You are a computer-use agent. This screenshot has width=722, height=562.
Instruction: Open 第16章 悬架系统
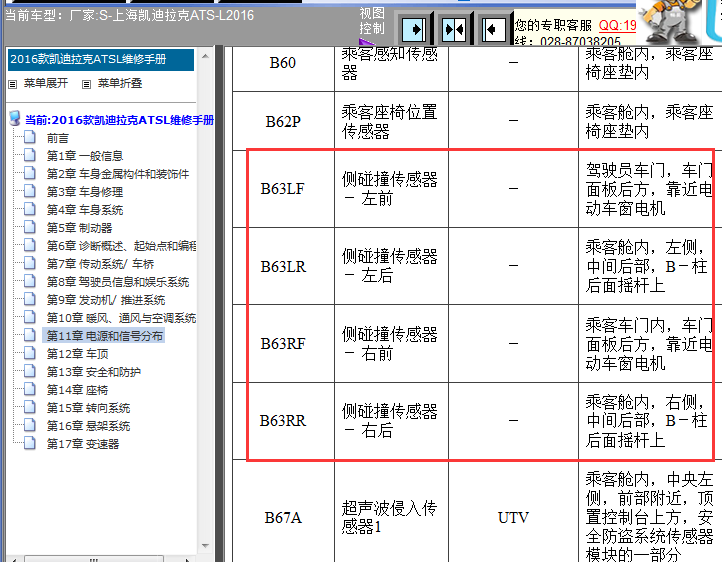88,426
